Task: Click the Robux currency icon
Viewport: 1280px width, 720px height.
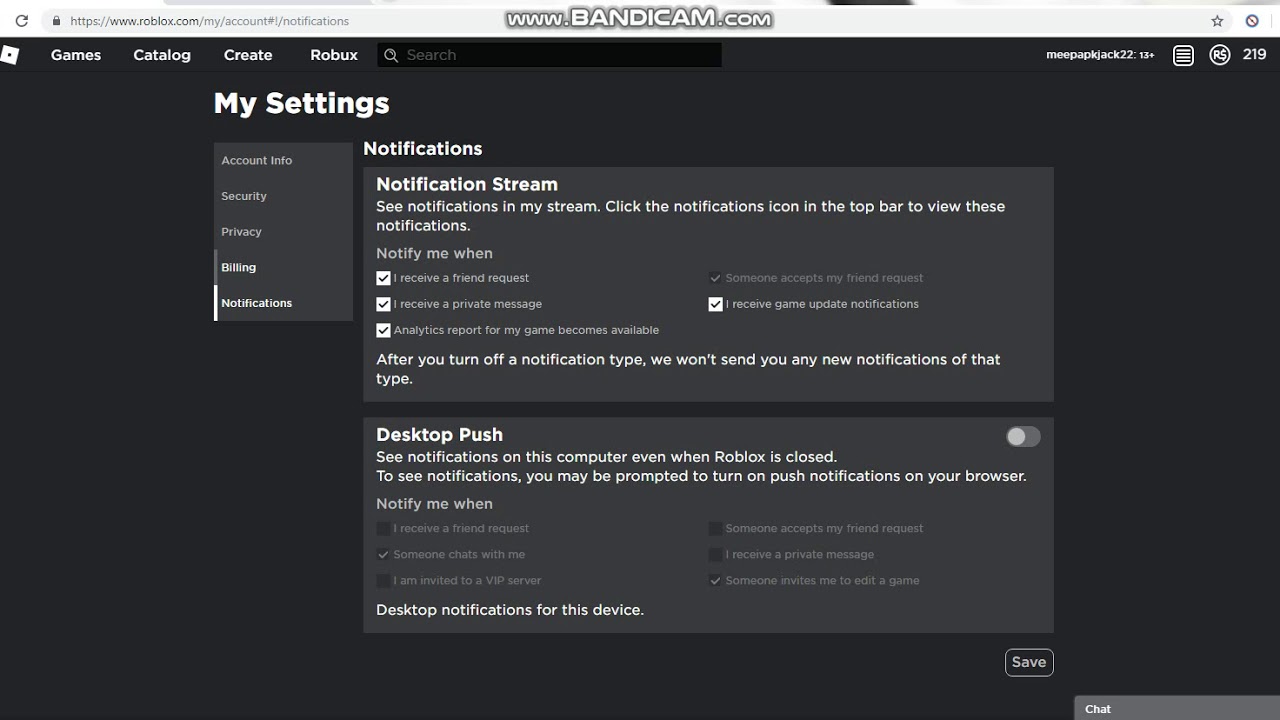Action: click(1219, 56)
